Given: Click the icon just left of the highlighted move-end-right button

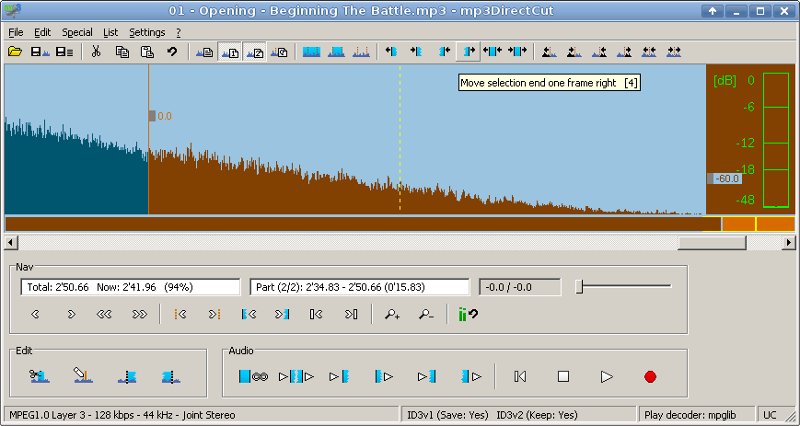Looking at the screenshot, I should (x=444, y=52).
